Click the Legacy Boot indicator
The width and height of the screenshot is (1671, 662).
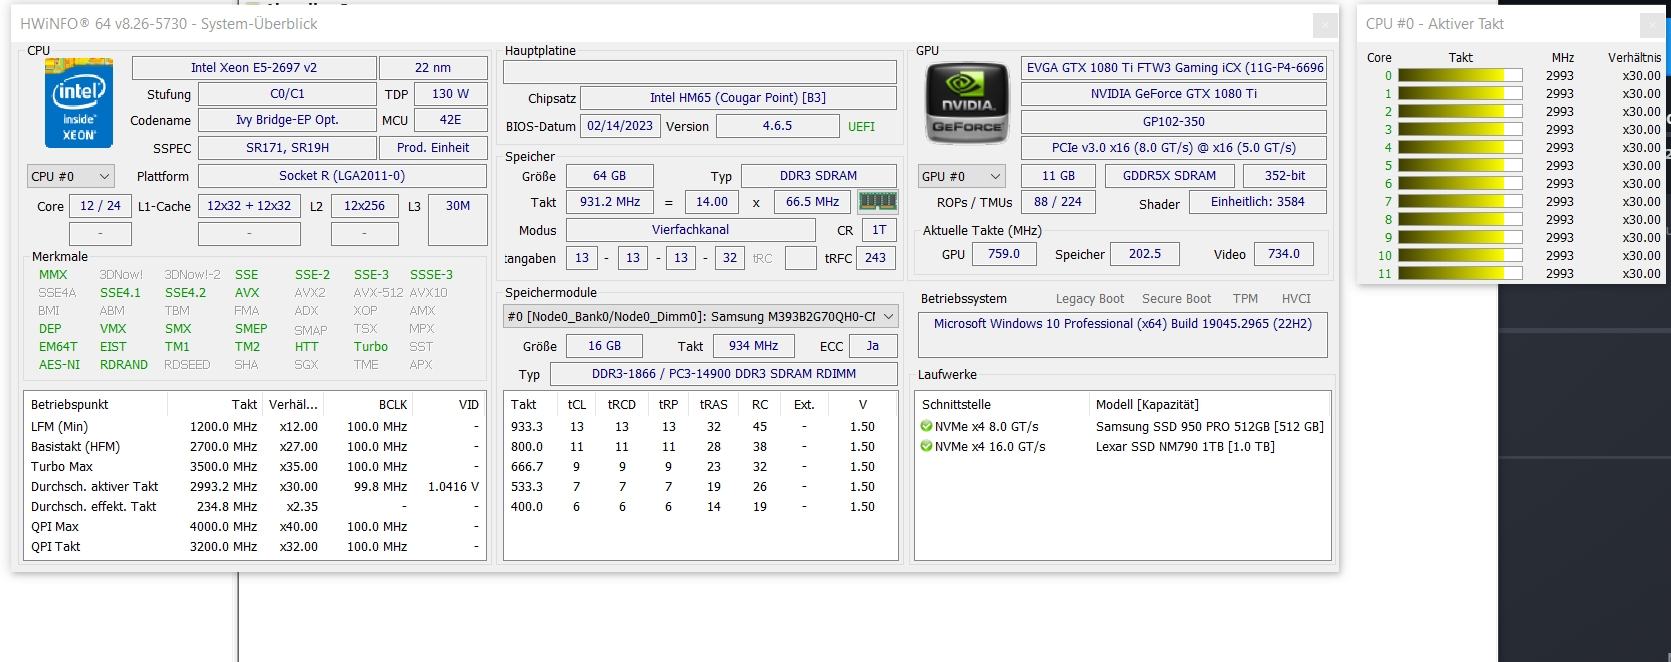1090,299
